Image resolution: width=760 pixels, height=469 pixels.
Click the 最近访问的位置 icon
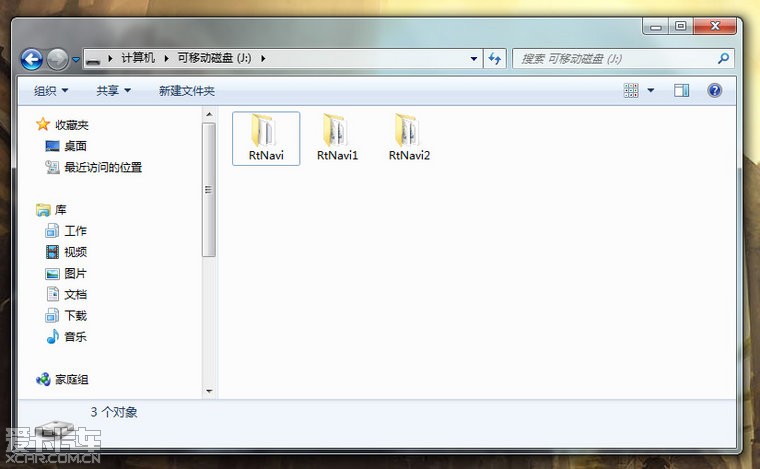click(52, 167)
